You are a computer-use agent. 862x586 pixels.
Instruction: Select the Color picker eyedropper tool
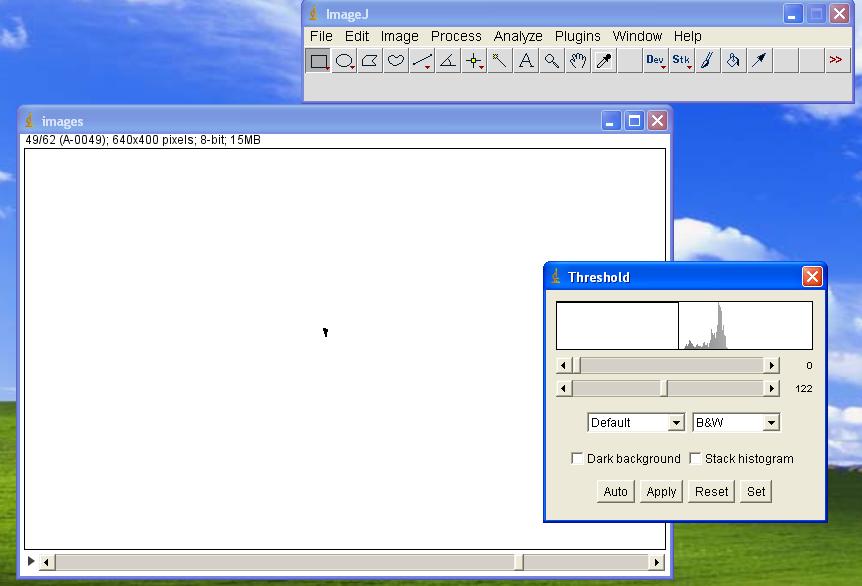point(604,60)
